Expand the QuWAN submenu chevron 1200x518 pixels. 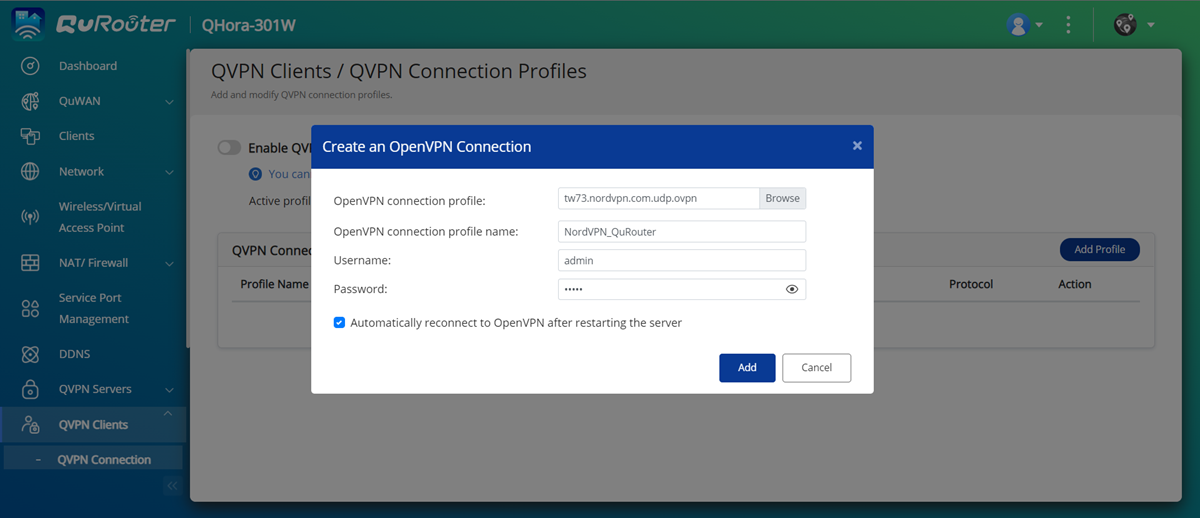tap(169, 102)
